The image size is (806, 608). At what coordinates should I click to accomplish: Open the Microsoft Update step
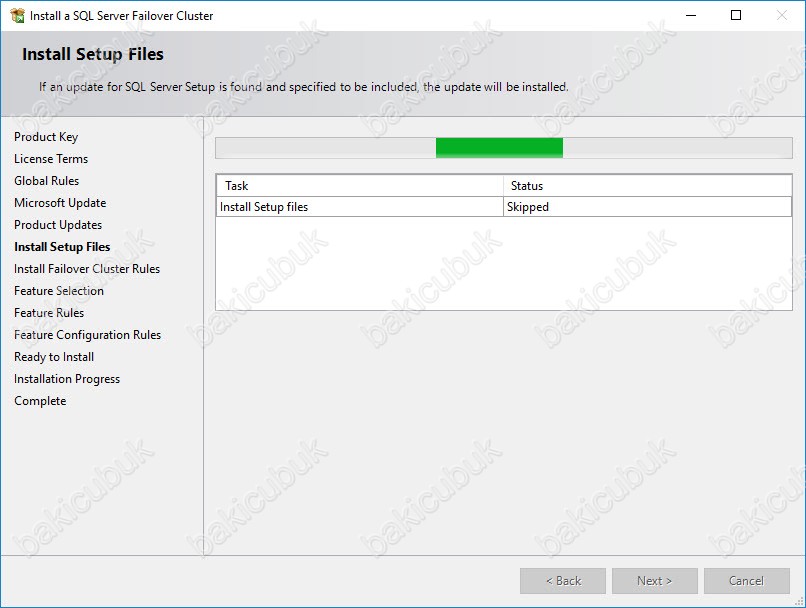[60, 203]
